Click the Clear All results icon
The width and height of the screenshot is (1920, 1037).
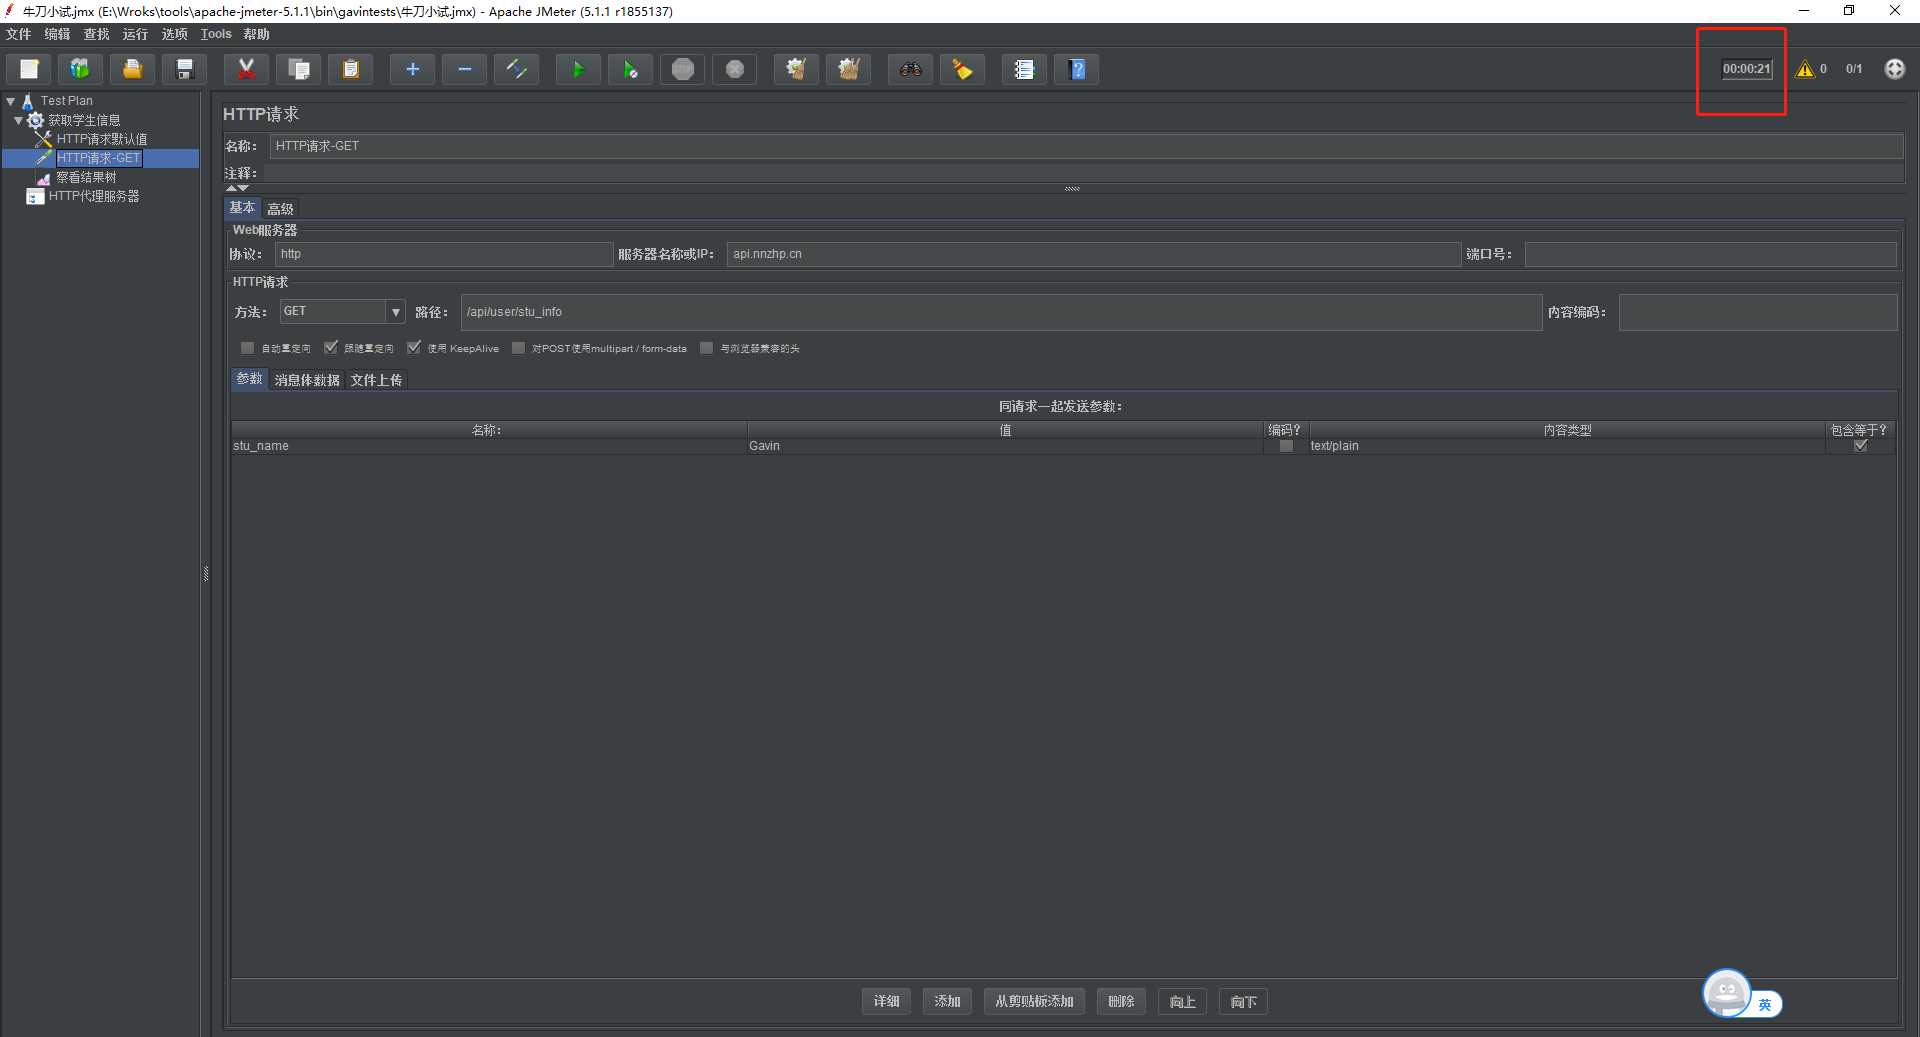click(848, 69)
